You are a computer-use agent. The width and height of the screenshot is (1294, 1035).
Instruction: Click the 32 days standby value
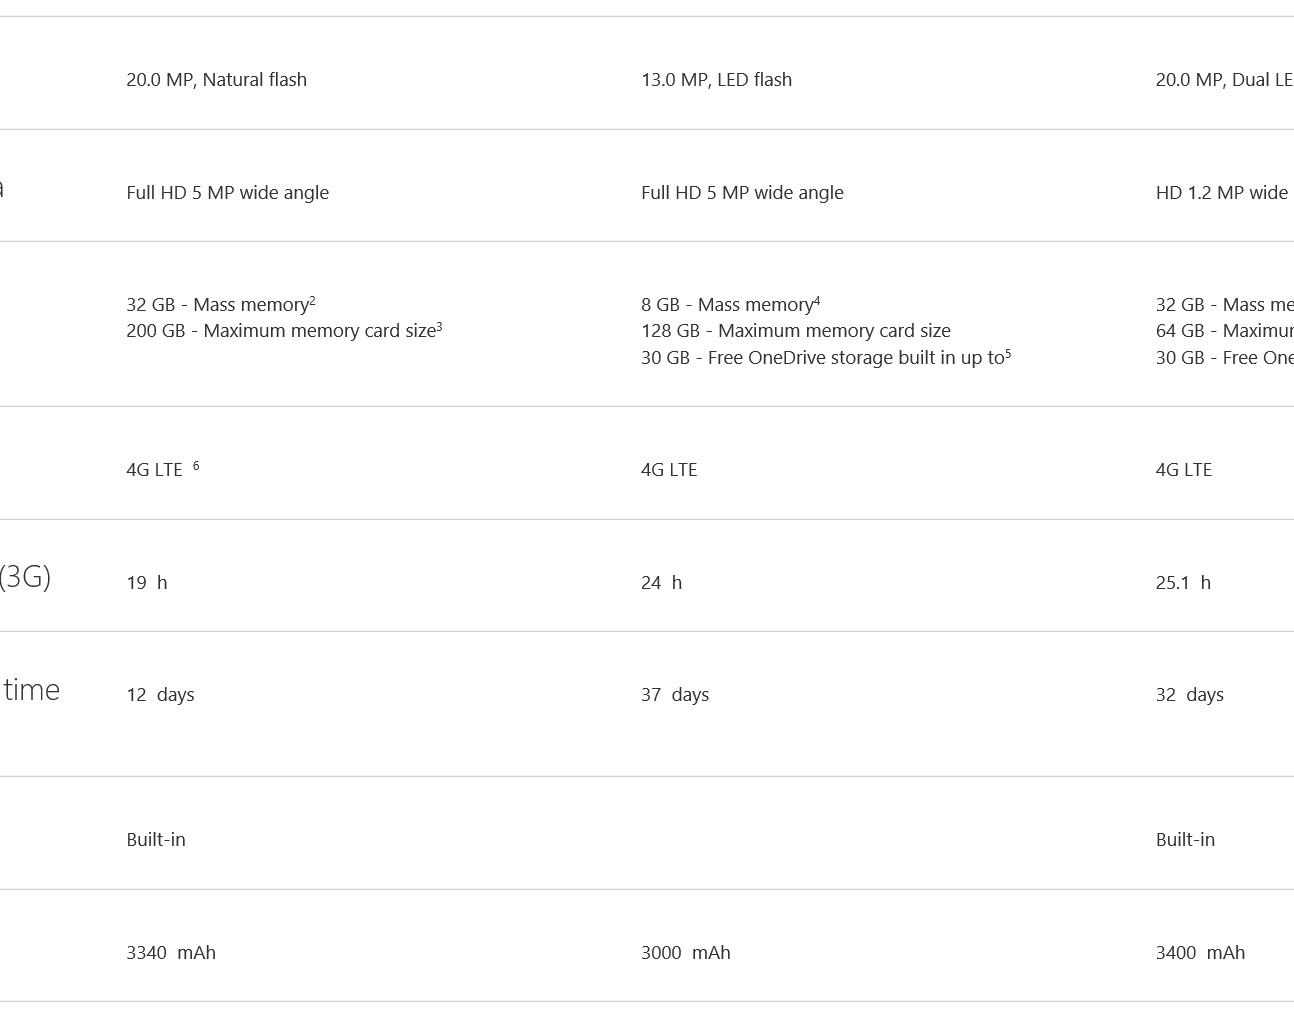1190,694
